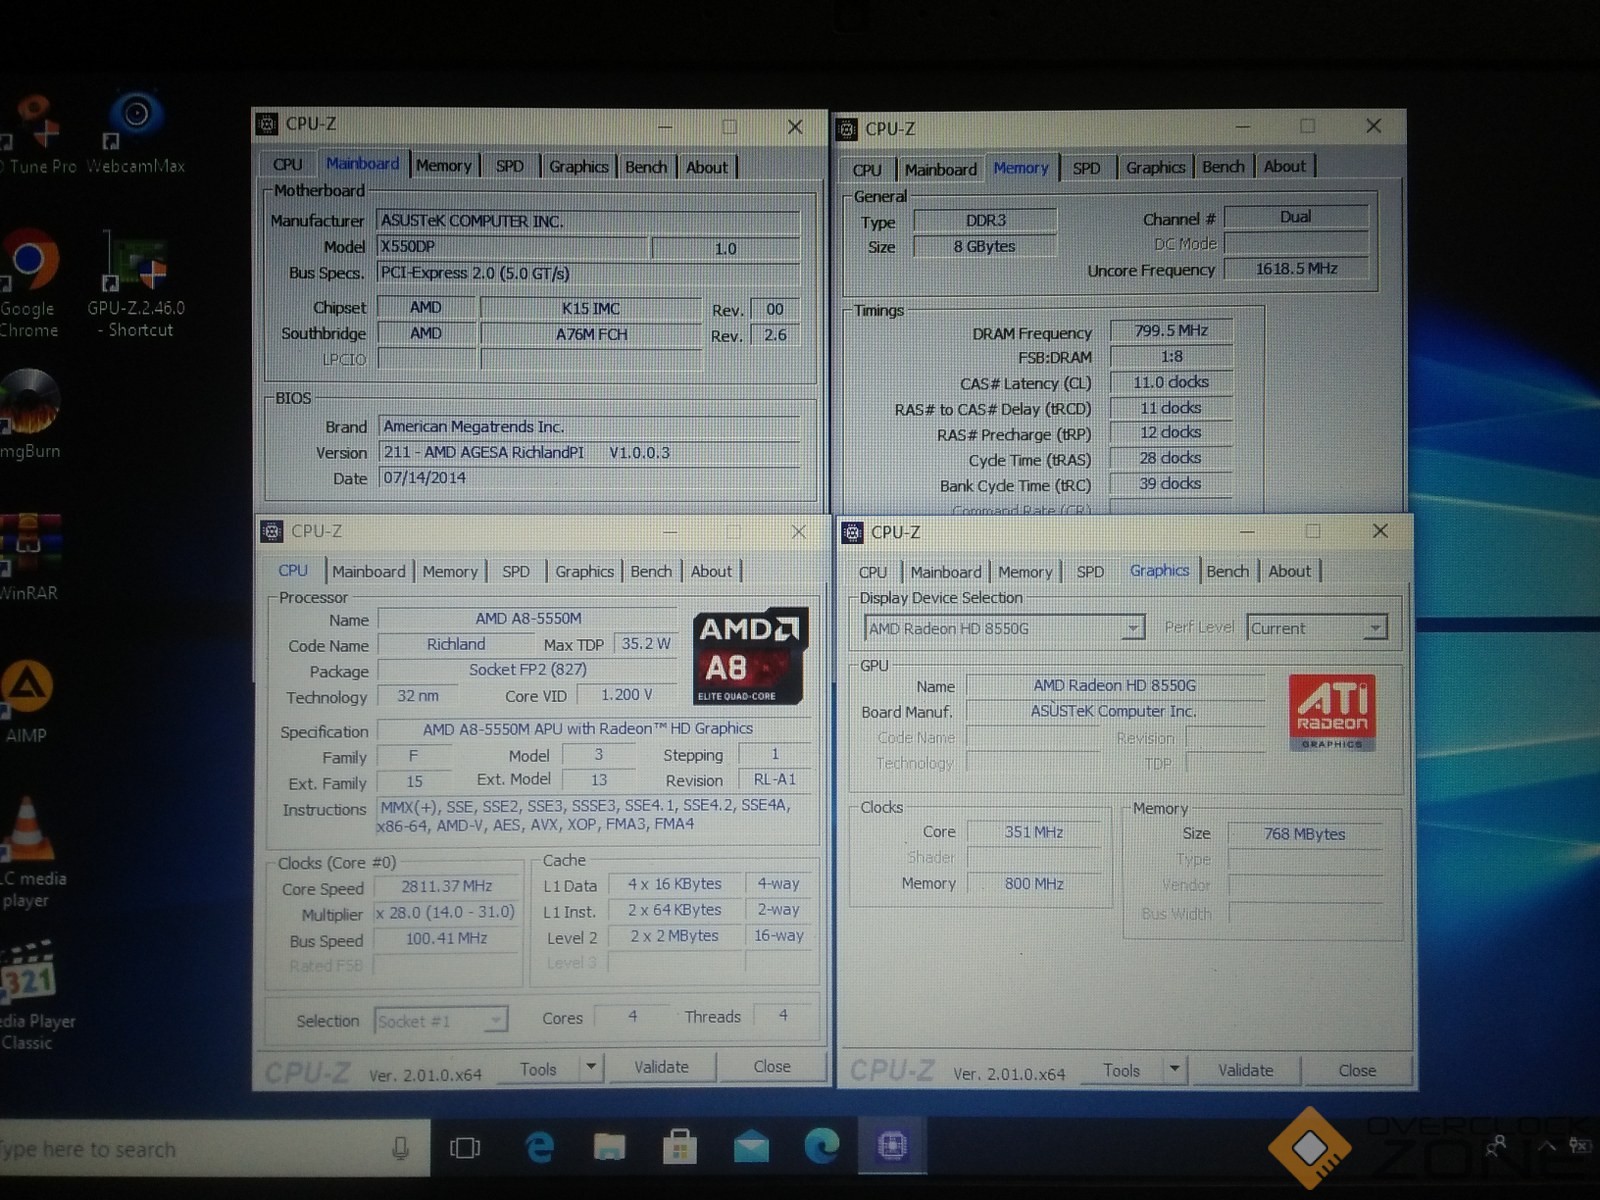1600x1200 pixels.
Task: Open legacy Edge on taskbar
Action: pos(539,1148)
